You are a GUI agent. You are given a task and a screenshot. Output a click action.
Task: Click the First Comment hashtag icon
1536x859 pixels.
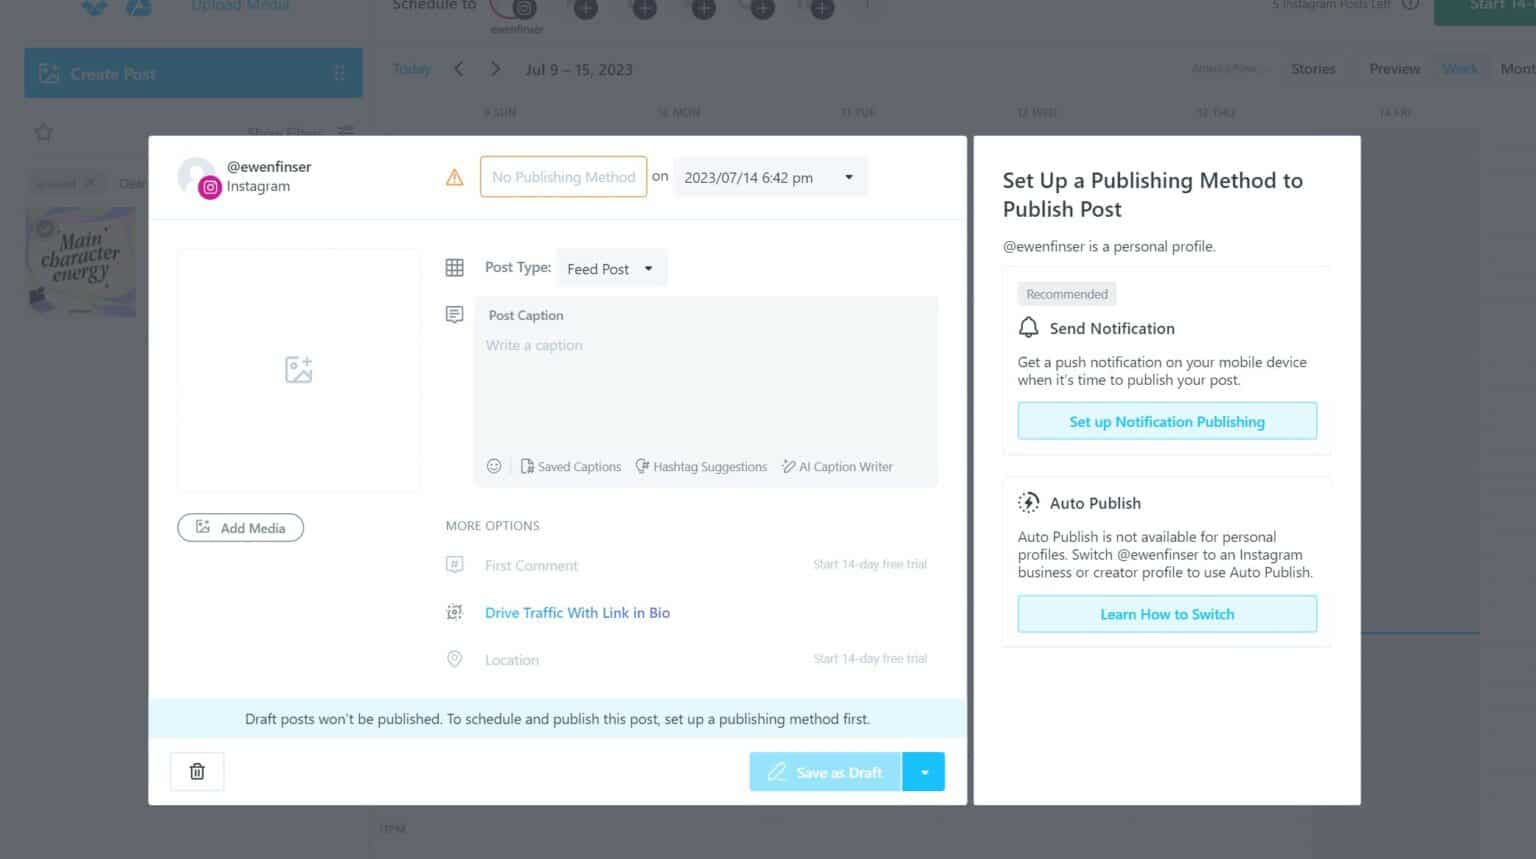pos(455,565)
